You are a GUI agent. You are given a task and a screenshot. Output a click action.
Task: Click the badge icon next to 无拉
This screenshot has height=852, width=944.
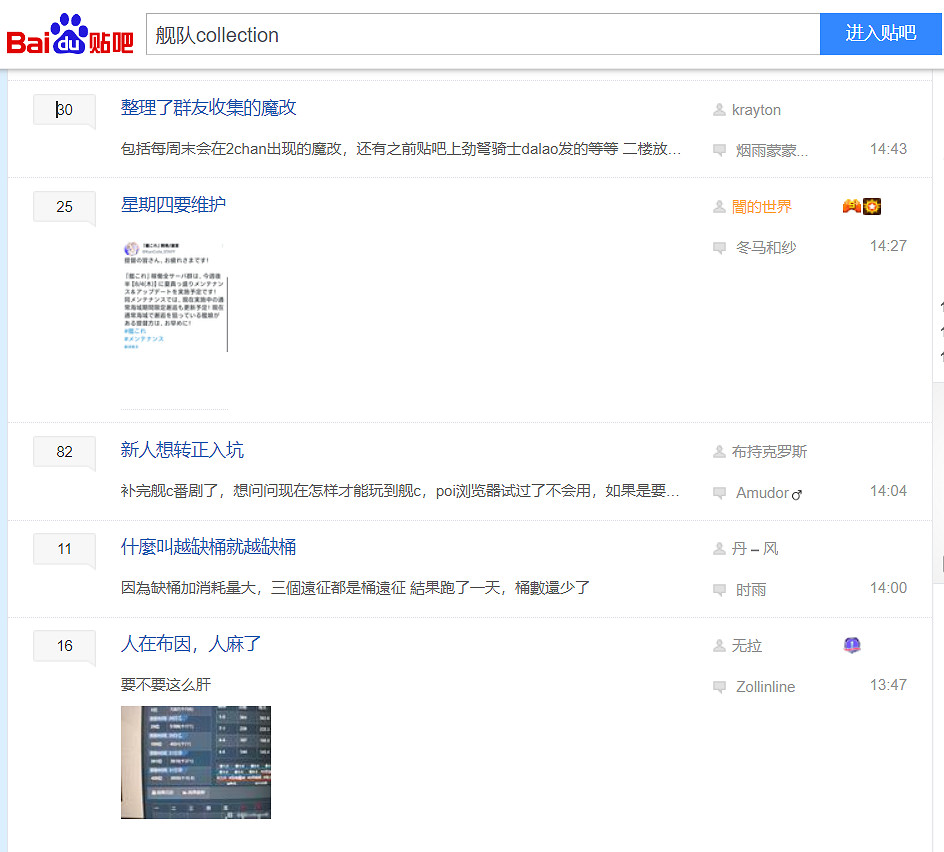click(852, 646)
